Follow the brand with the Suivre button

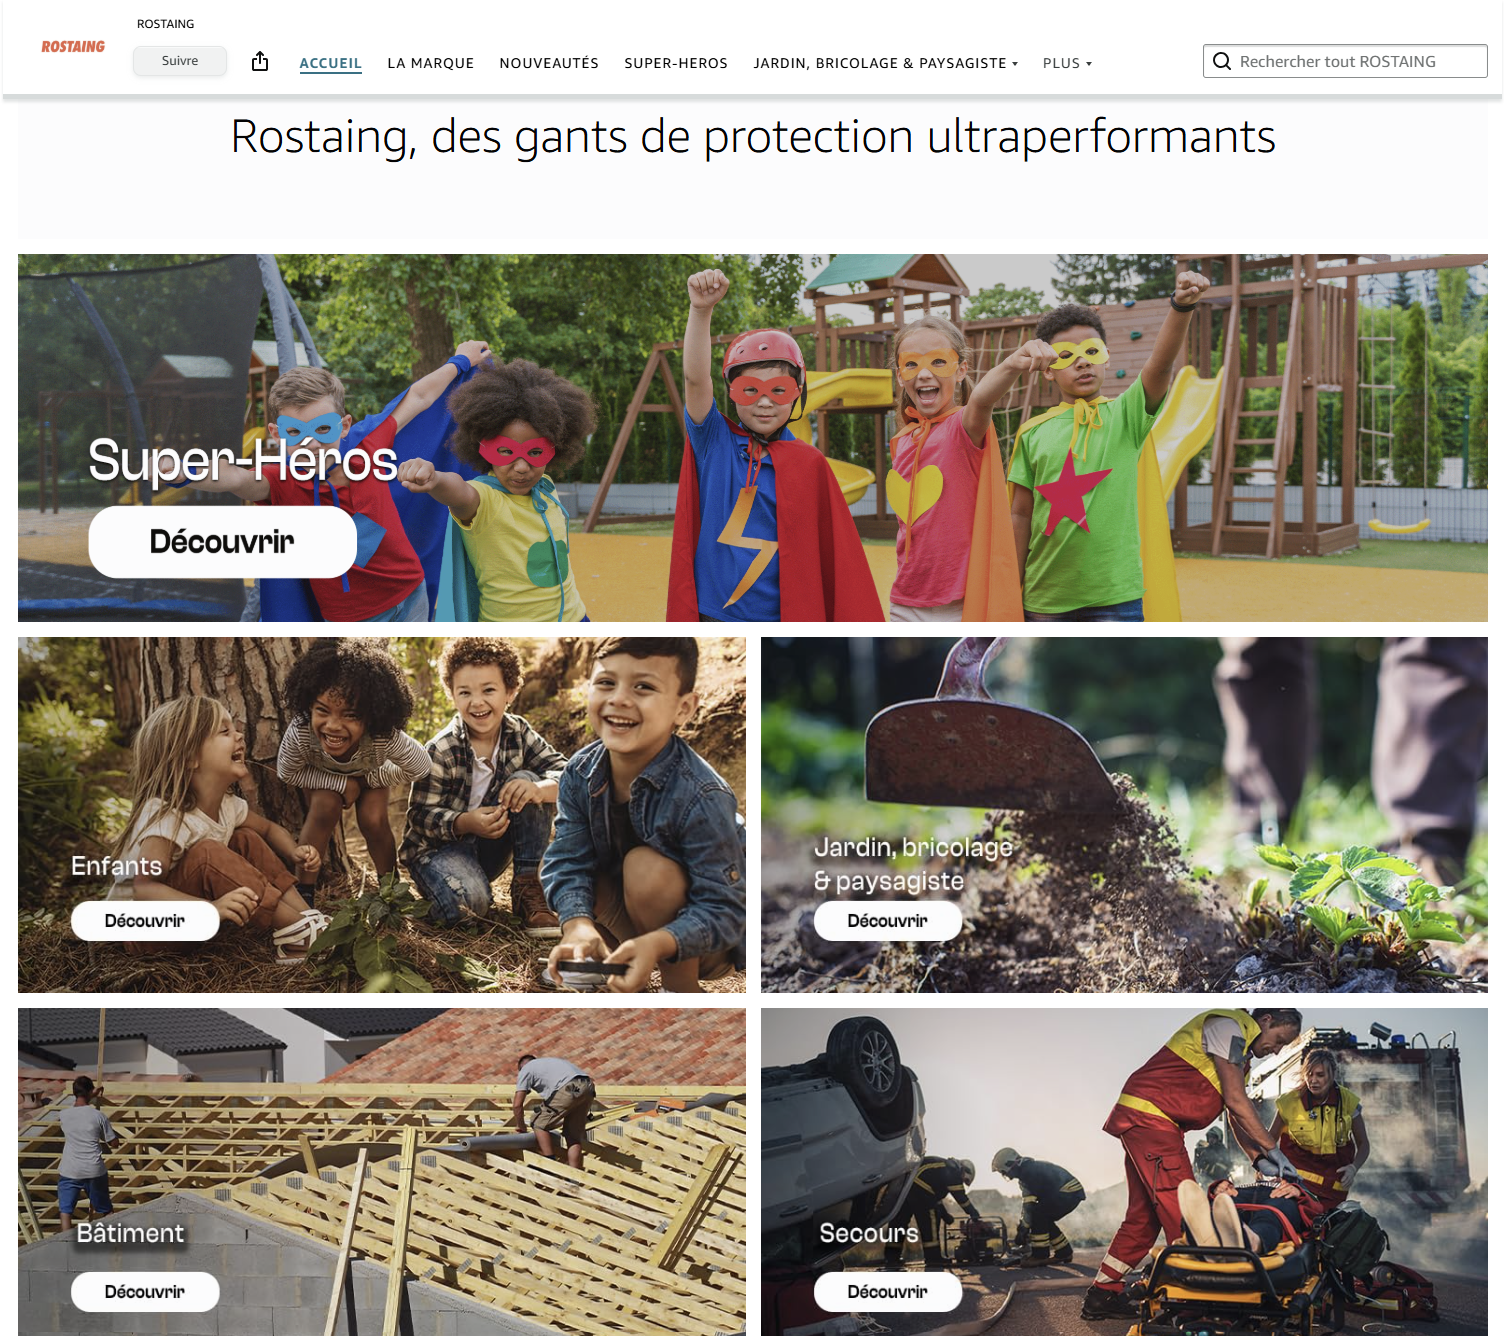tap(180, 61)
